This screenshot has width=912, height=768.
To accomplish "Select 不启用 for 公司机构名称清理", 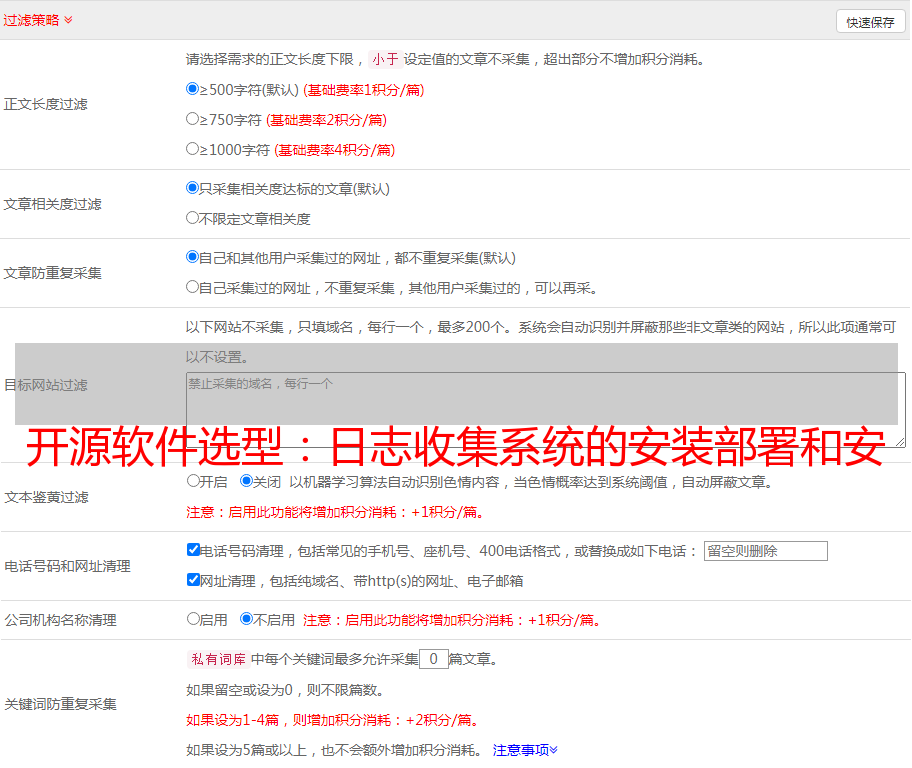I will click(246, 619).
